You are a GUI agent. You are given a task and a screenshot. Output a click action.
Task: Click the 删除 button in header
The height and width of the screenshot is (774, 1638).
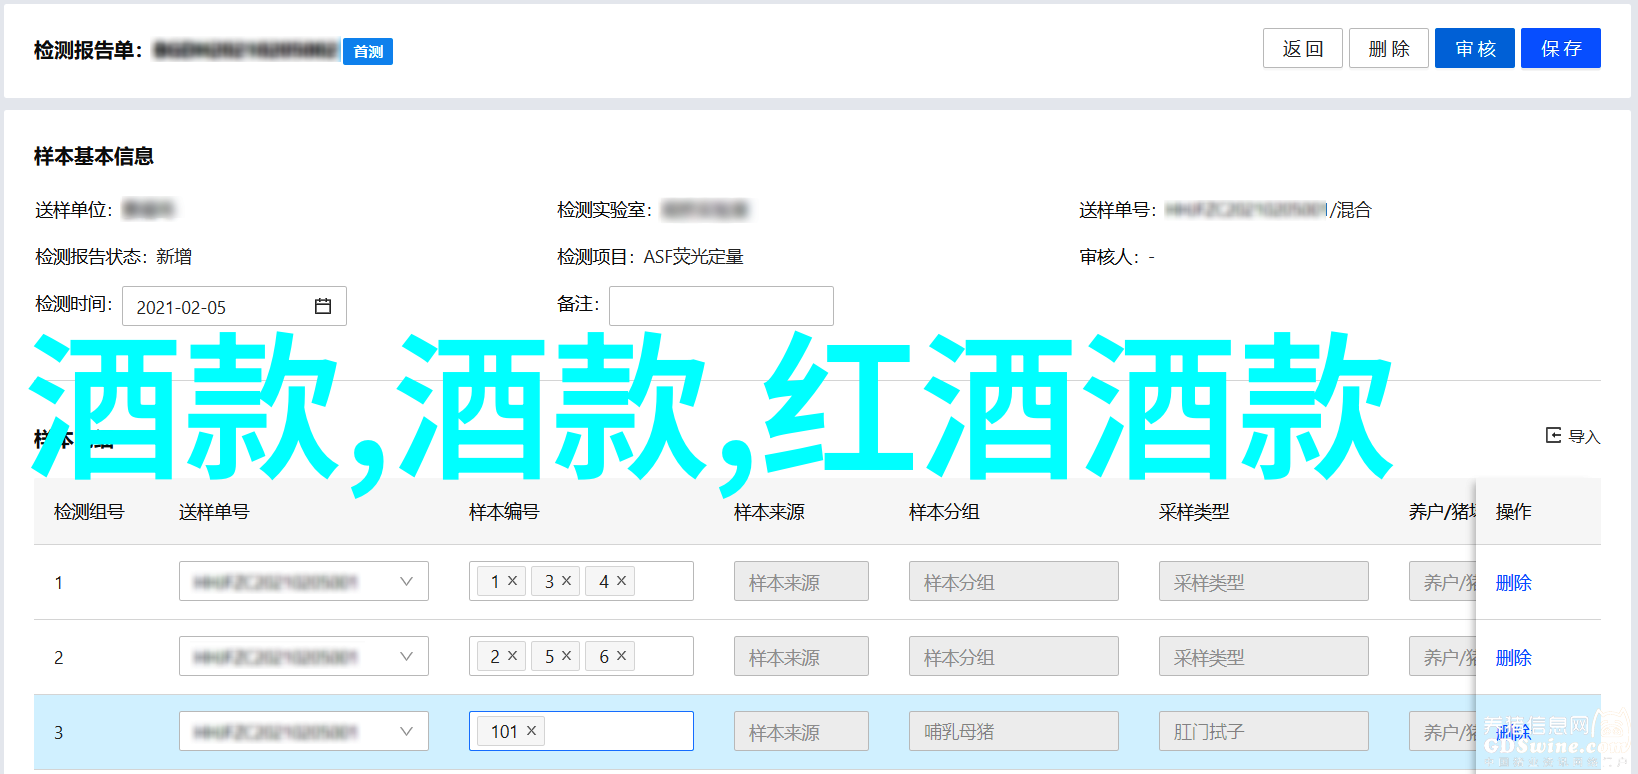(x=1388, y=48)
